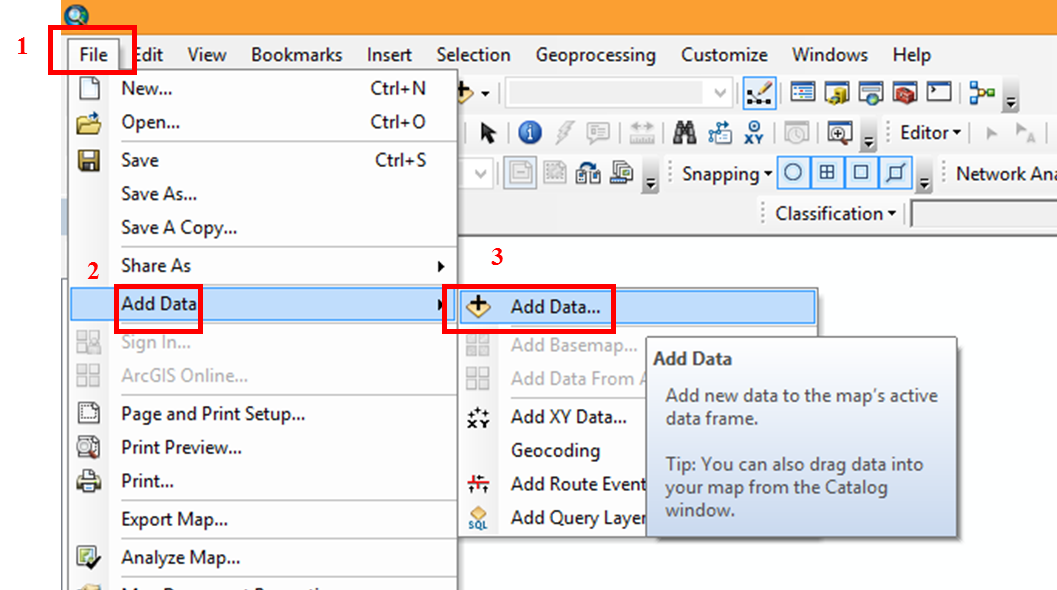Launch ModelBuilder from the toolbar
Image resolution: width=1057 pixels, height=590 pixels.
(982, 93)
